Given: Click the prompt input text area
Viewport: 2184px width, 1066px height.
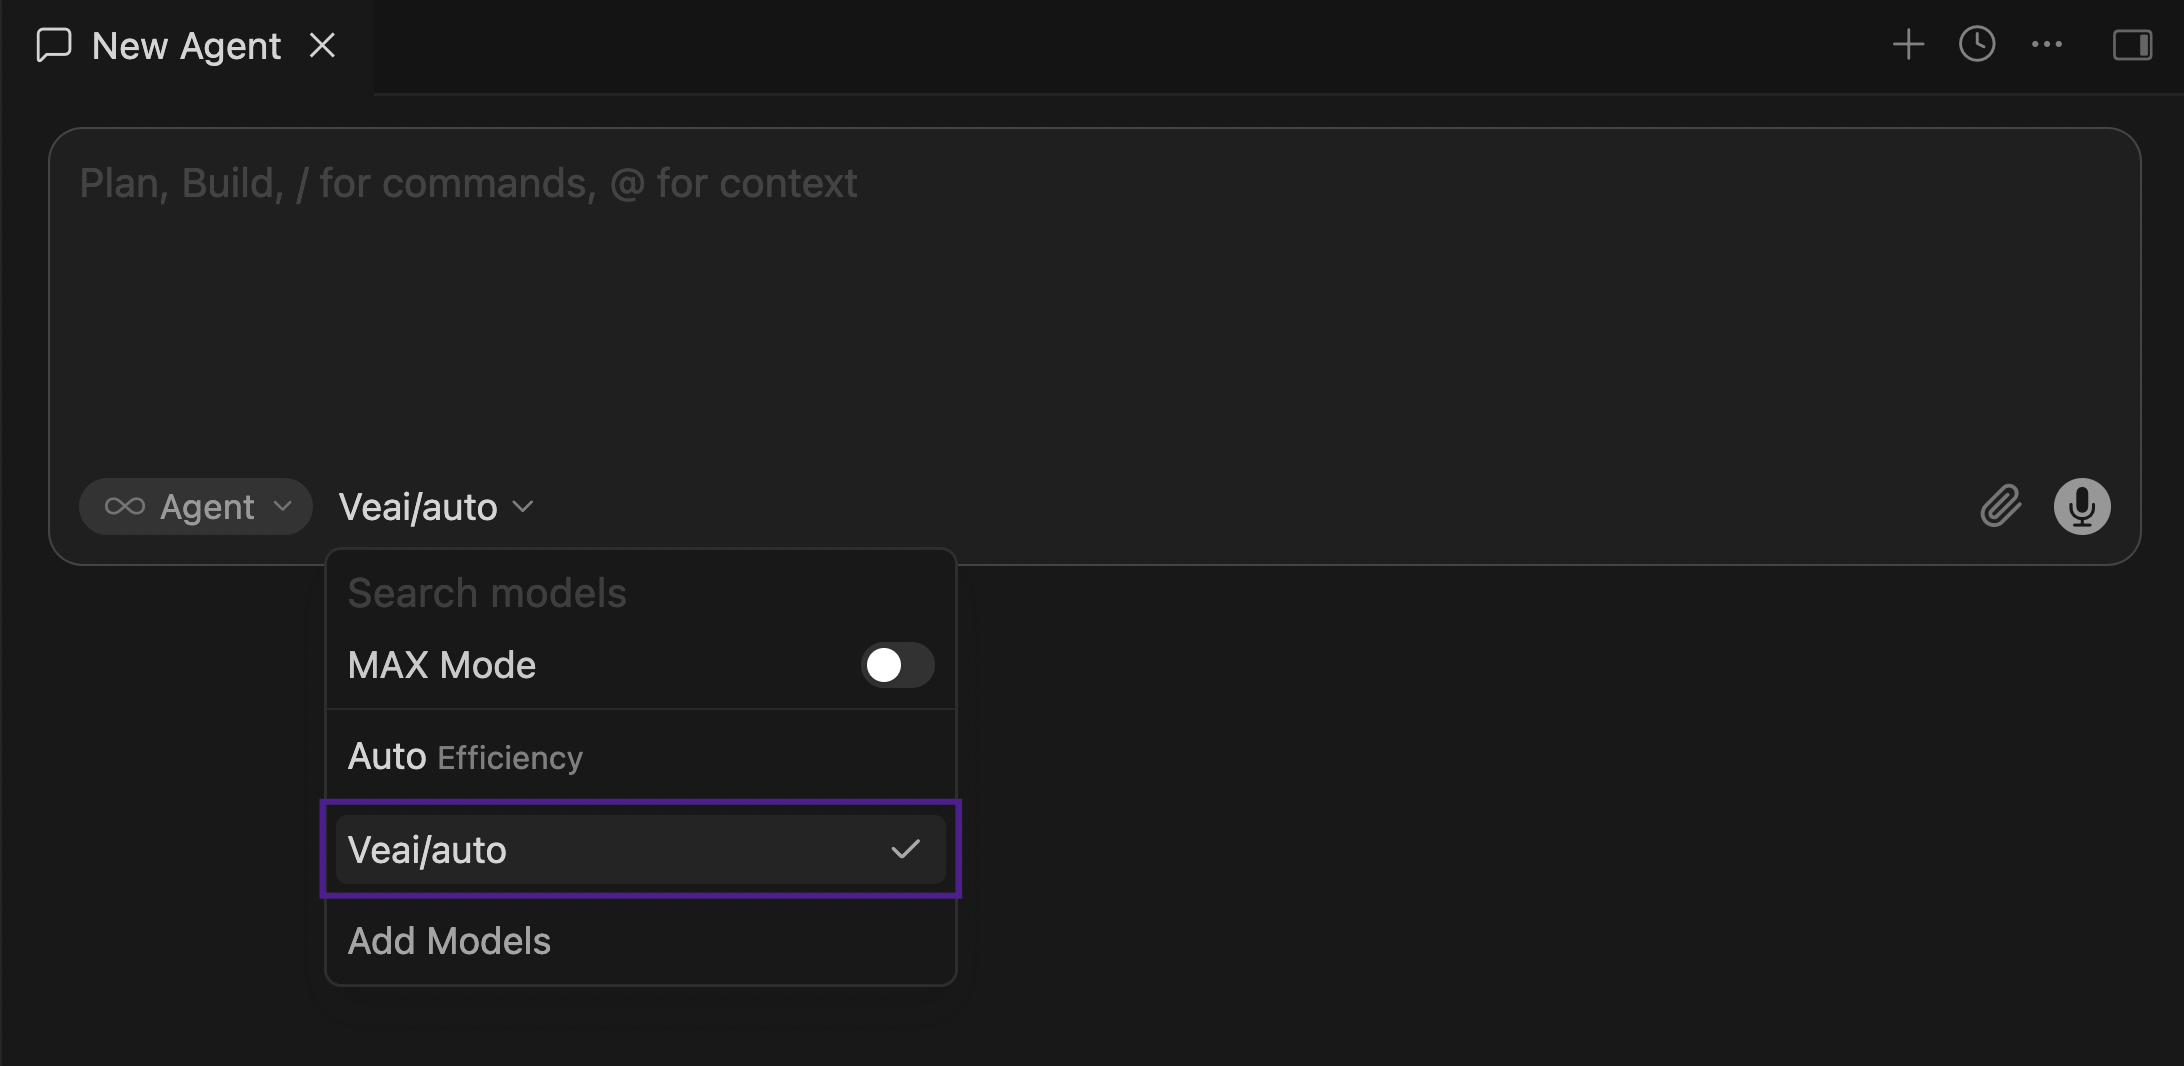Looking at the screenshot, I should click(1094, 300).
